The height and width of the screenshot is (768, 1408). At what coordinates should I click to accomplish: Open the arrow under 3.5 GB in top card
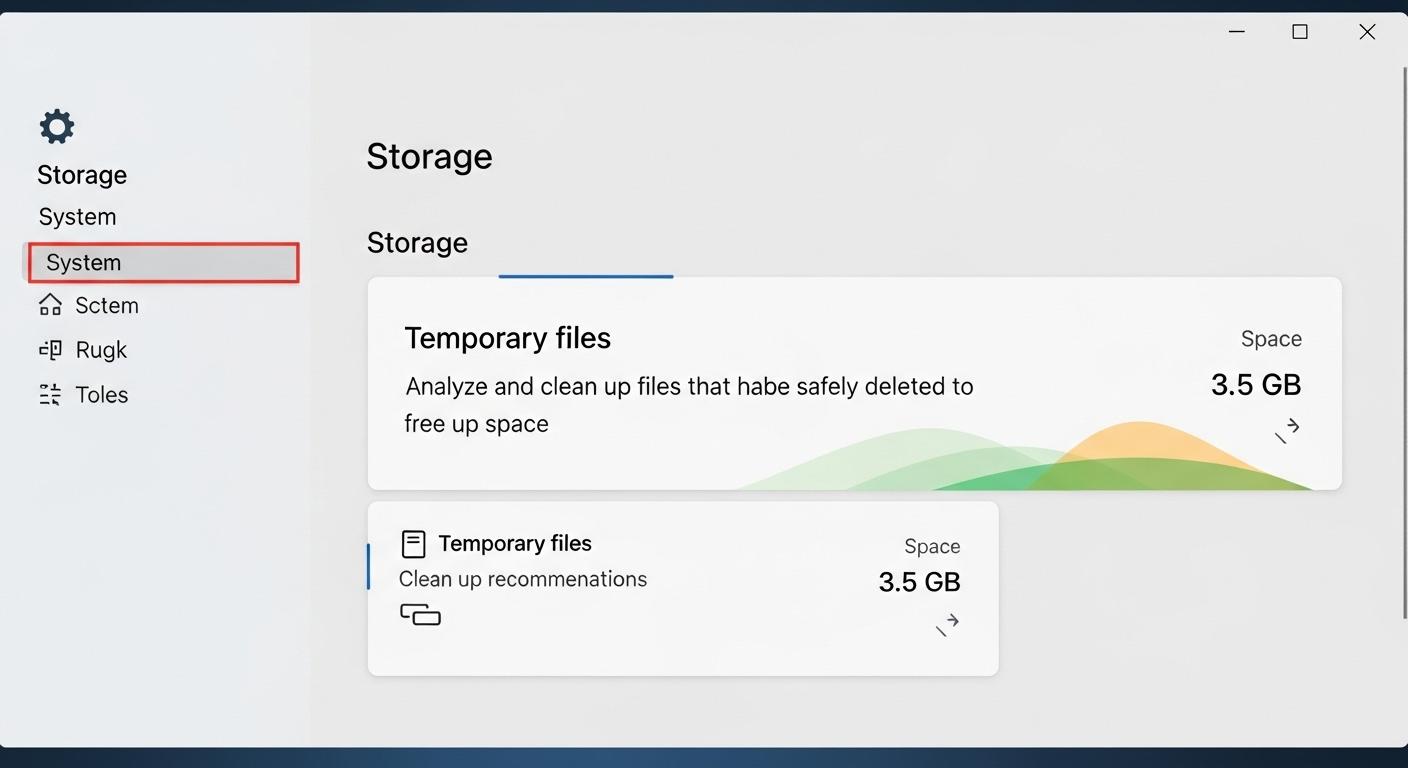coord(1287,430)
